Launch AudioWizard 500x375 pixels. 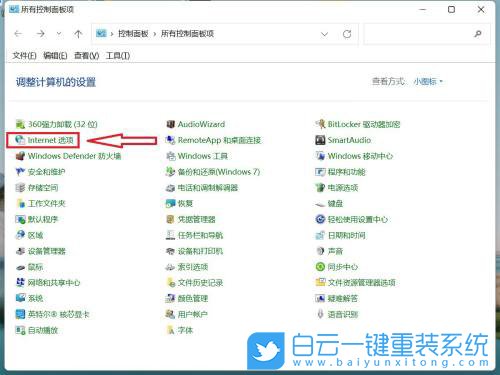tap(196, 124)
